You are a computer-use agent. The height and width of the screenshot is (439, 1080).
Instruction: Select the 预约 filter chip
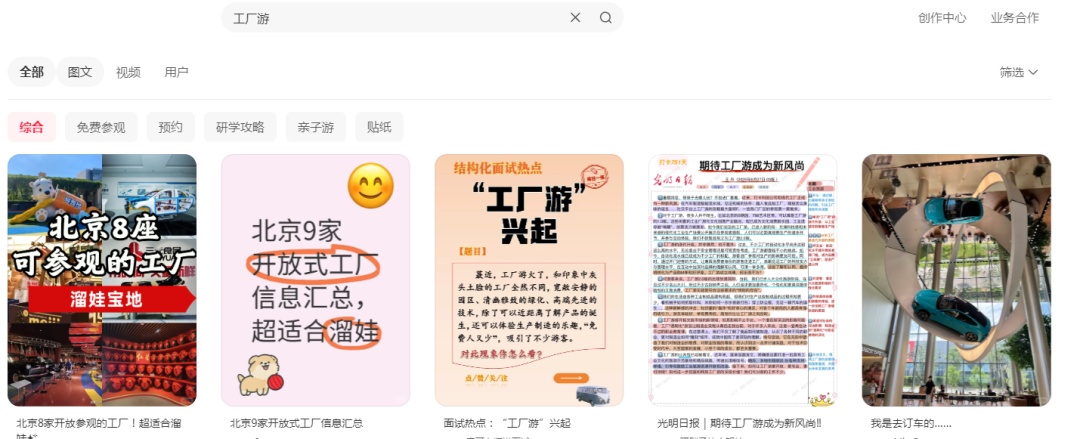[170, 127]
